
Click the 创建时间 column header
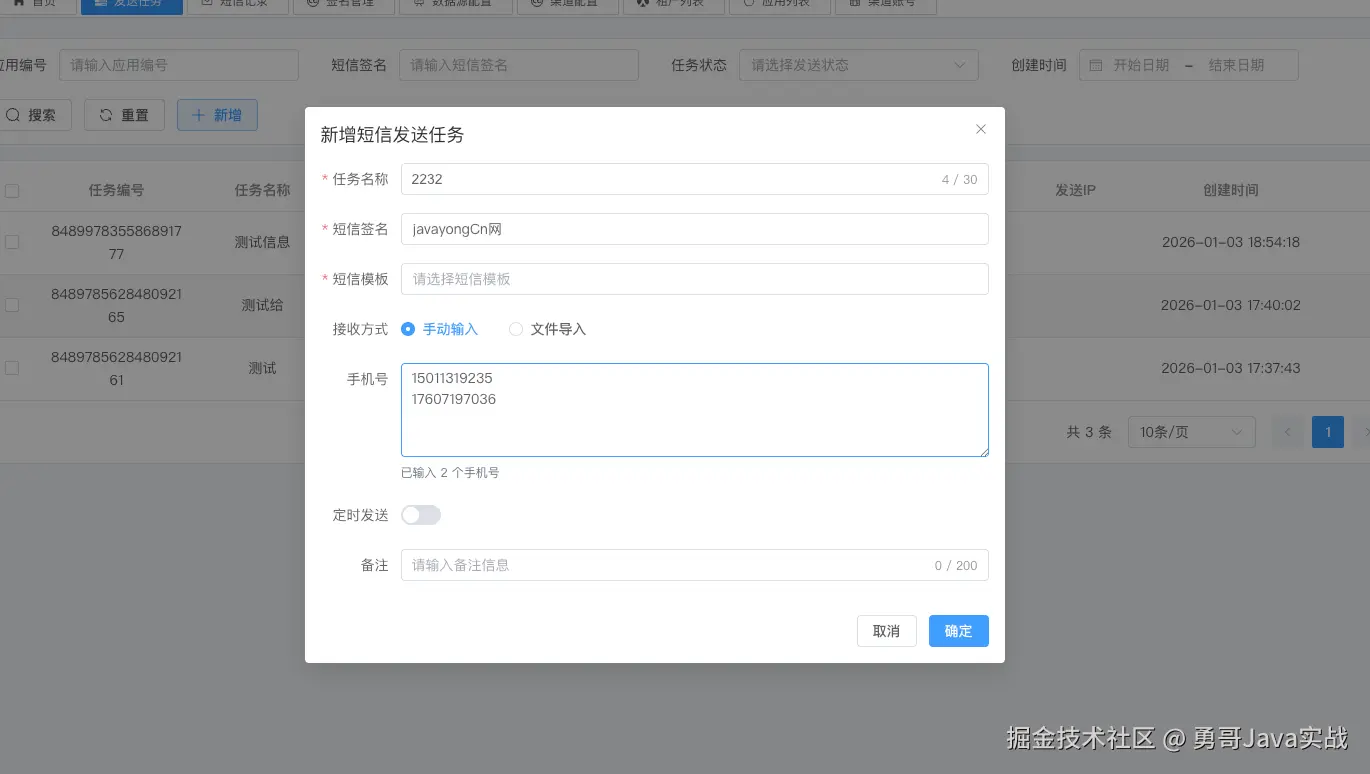[1231, 190]
